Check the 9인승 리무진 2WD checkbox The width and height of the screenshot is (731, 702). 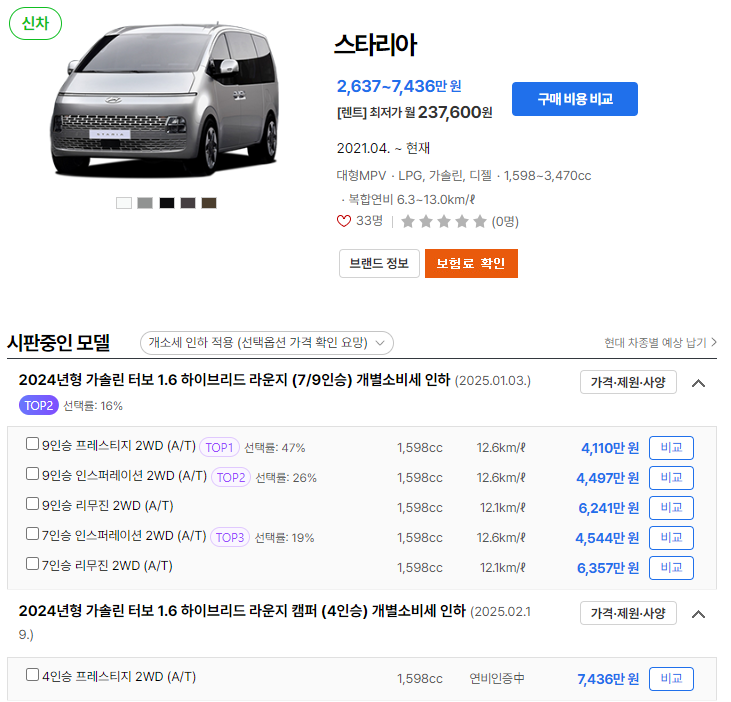pyautogui.click(x=32, y=503)
